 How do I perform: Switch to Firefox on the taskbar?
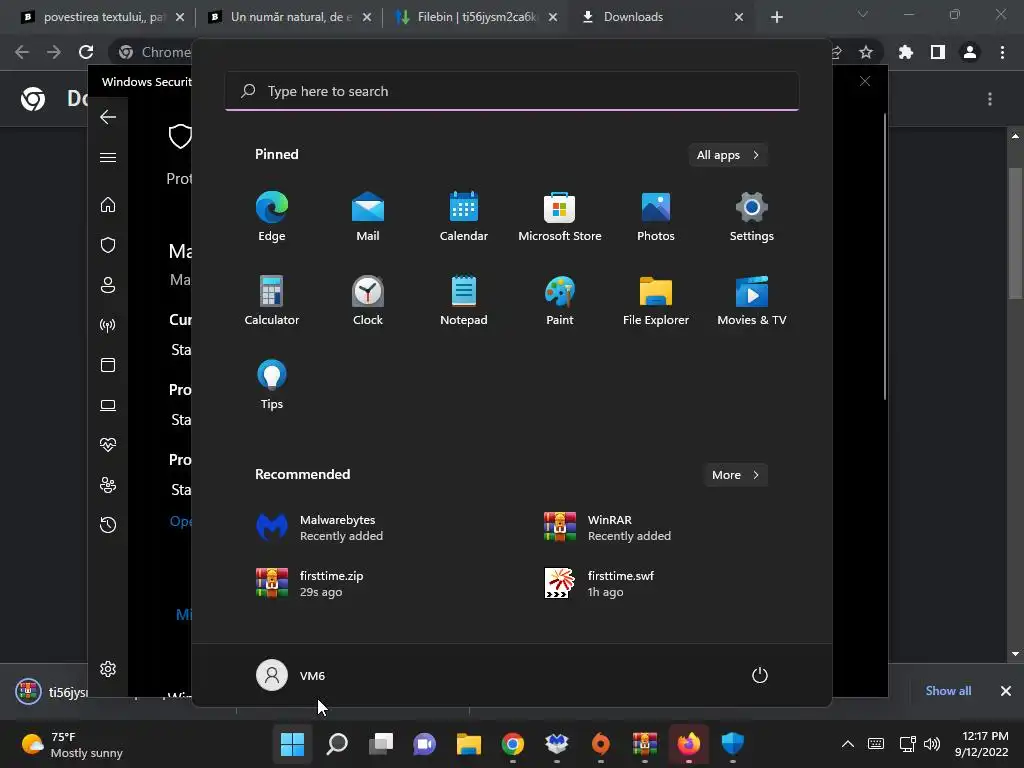coord(688,744)
